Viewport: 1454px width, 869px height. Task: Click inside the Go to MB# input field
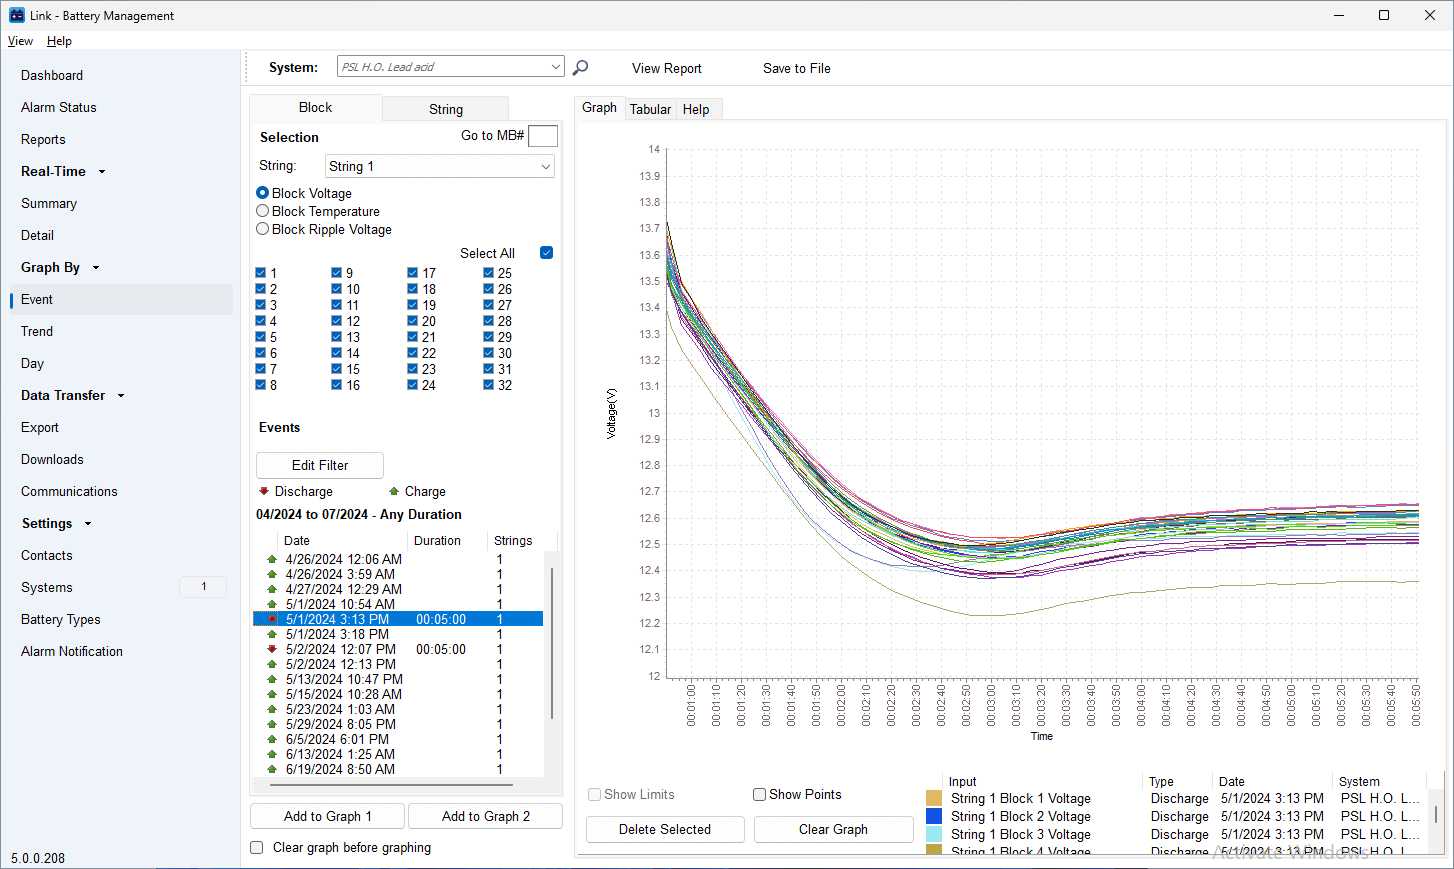pos(542,135)
